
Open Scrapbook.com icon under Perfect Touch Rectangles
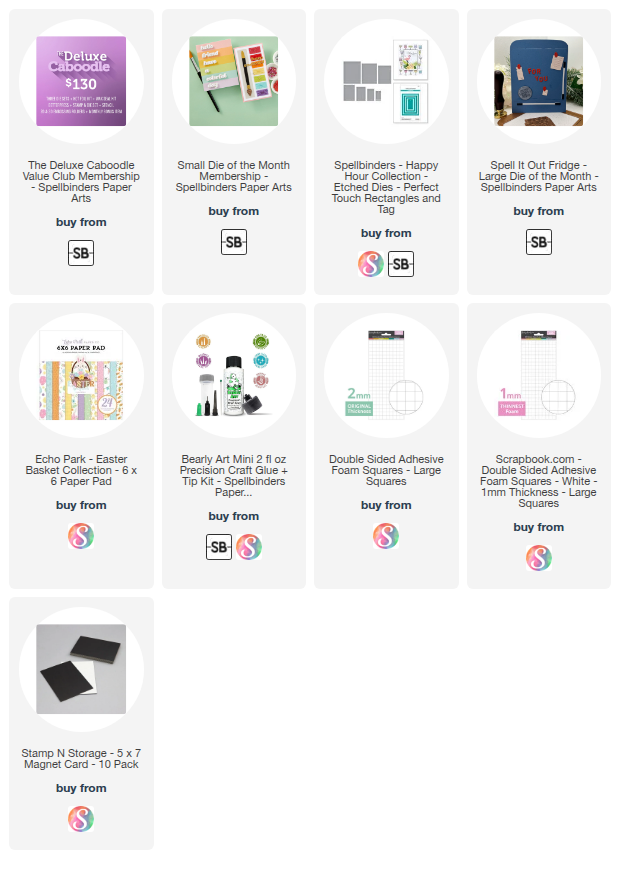pyautogui.click(x=371, y=264)
